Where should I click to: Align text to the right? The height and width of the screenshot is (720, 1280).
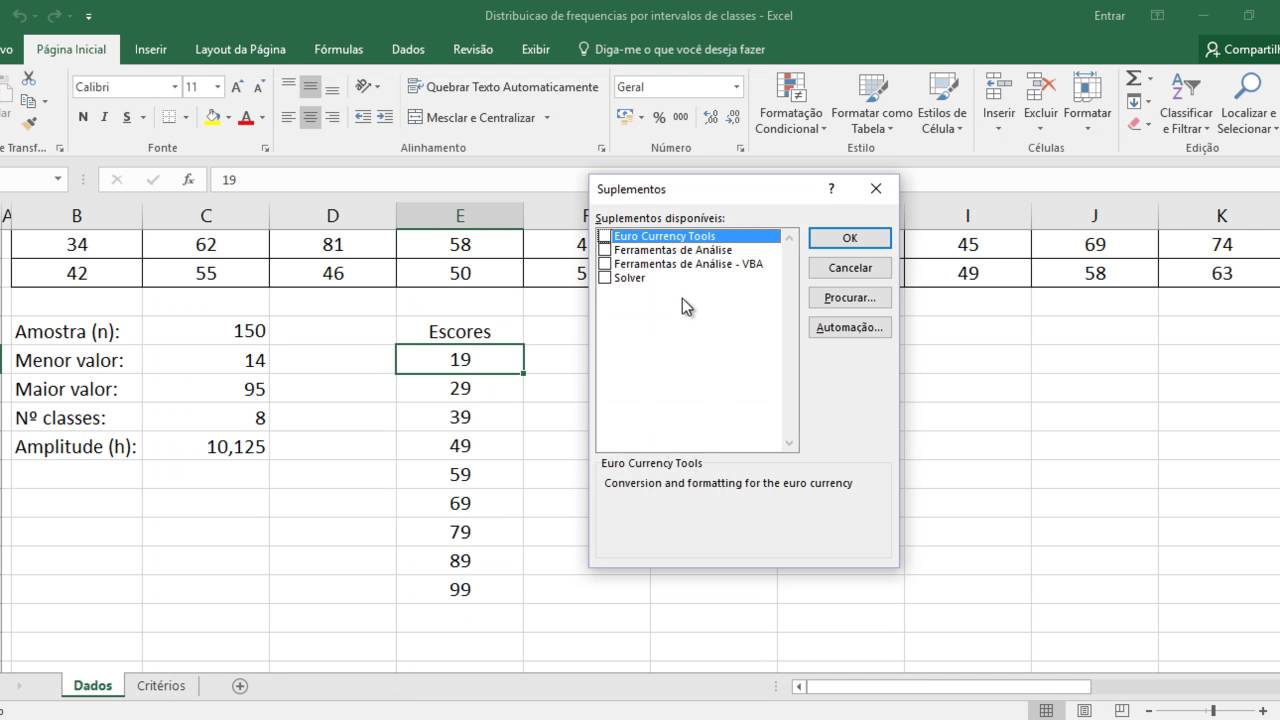coord(333,117)
